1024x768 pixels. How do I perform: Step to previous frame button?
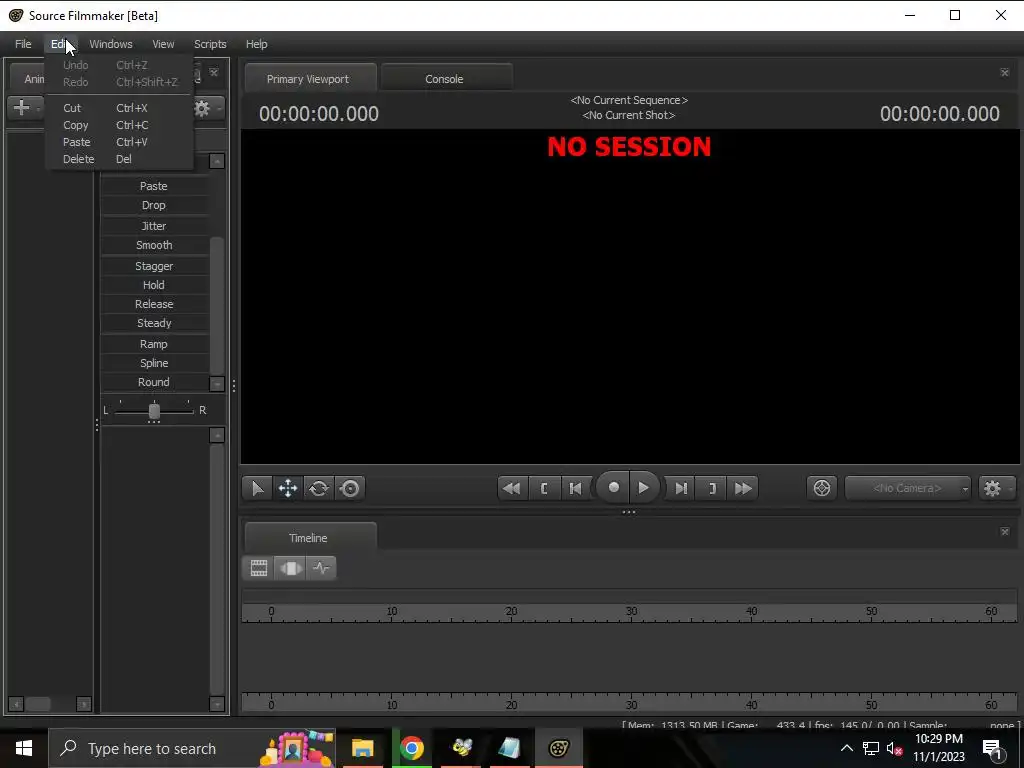click(x=575, y=488)
